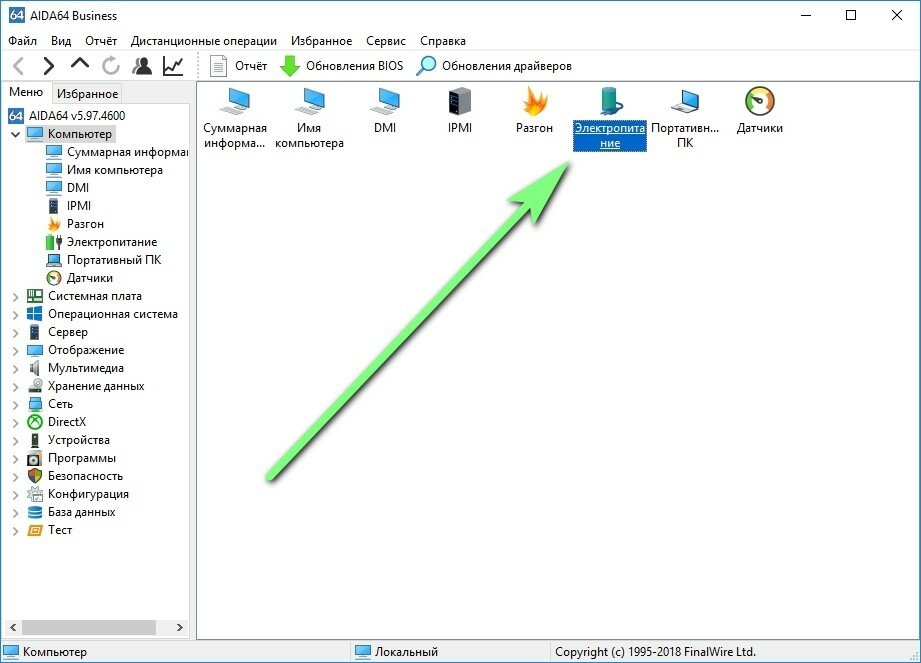The width and height of the screenshot is (921, 663).
Task: Open Разгон flame icon in main pane
Action: [x=535, y=110]
